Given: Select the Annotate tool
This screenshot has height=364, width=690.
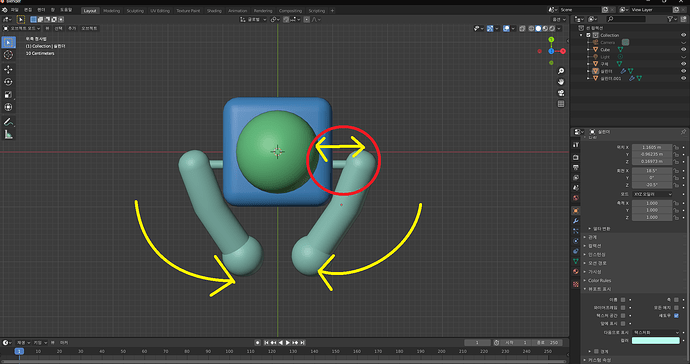Looking at the screenshot, I should click(x=8, y=122).
